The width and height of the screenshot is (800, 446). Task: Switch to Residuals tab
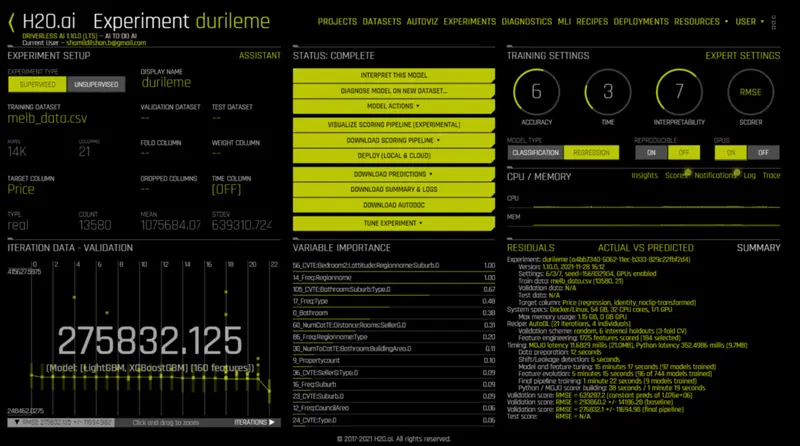[531, 248]
